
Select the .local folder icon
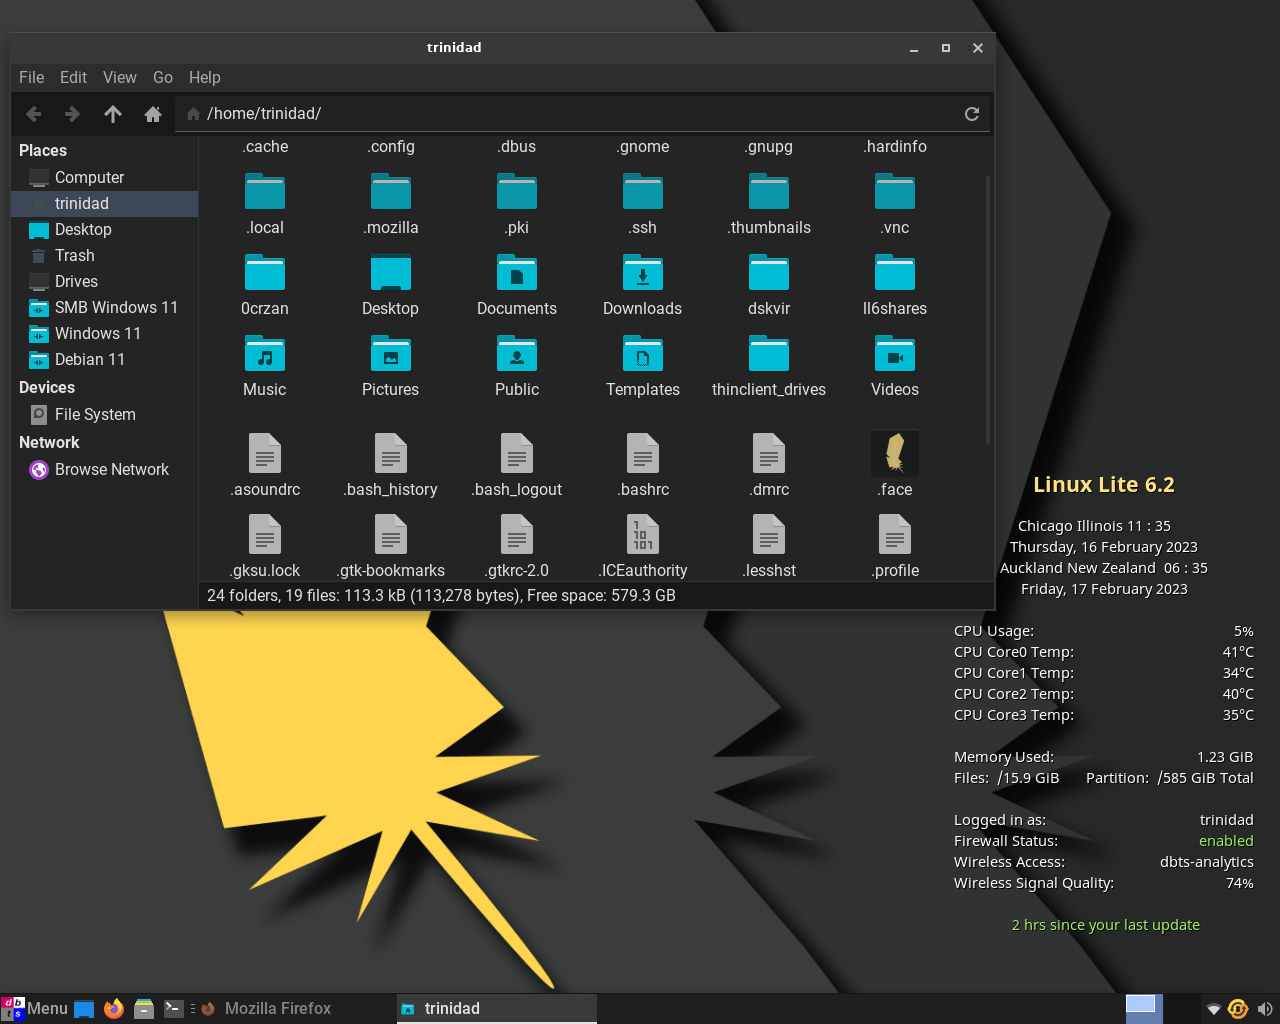(265, 191)
